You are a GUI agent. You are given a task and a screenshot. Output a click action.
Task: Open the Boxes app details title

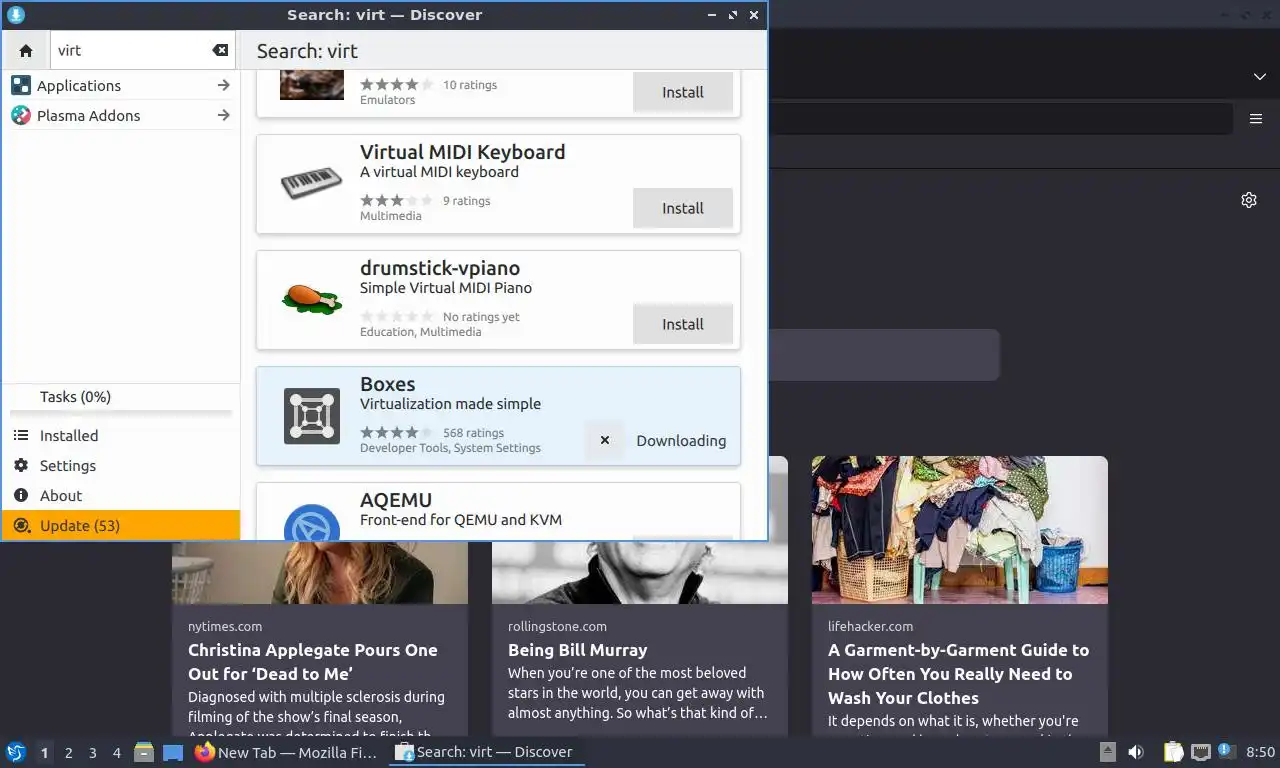(387, 384)
